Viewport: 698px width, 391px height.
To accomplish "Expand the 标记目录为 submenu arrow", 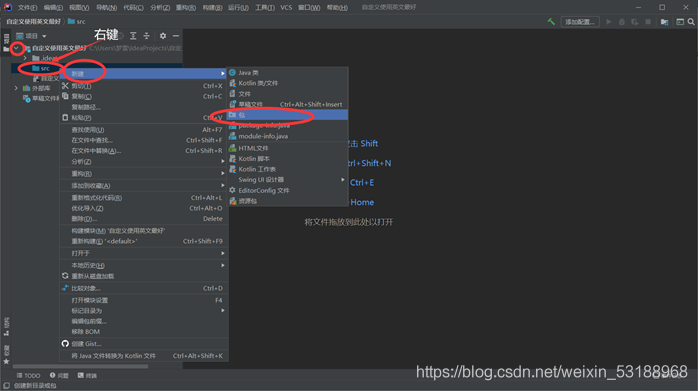I will coord(223,310).
